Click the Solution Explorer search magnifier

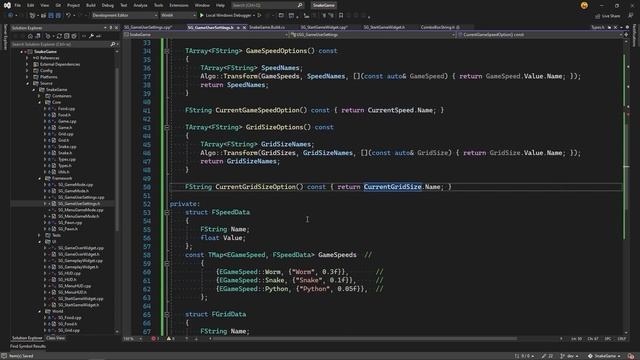(113, 44)
